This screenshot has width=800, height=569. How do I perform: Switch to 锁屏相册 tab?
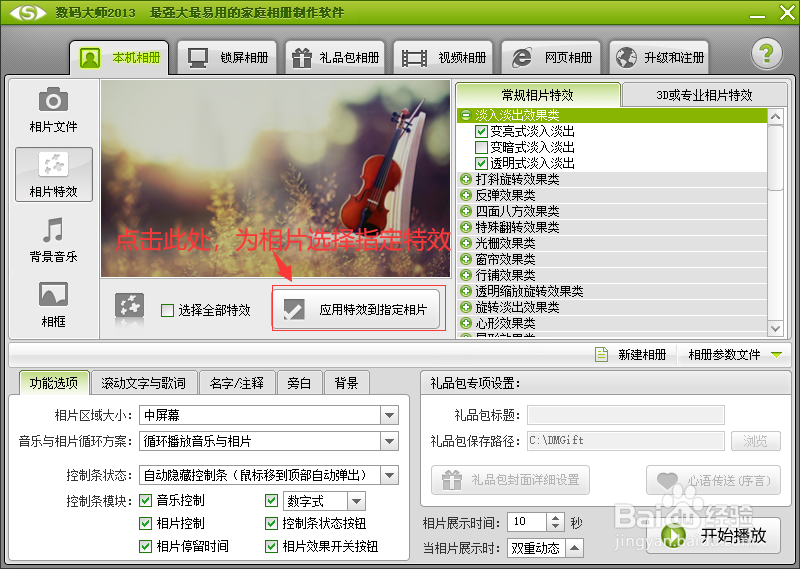pyautogui.click(x=228, y=58)
